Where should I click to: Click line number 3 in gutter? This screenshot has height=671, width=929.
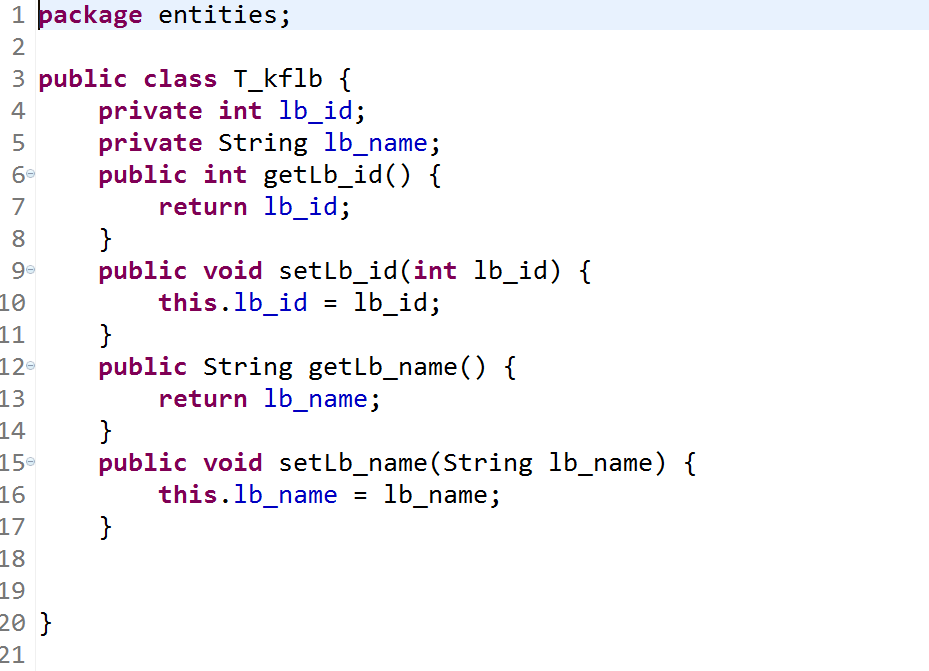pyautogui.click(x=18, y=79)
